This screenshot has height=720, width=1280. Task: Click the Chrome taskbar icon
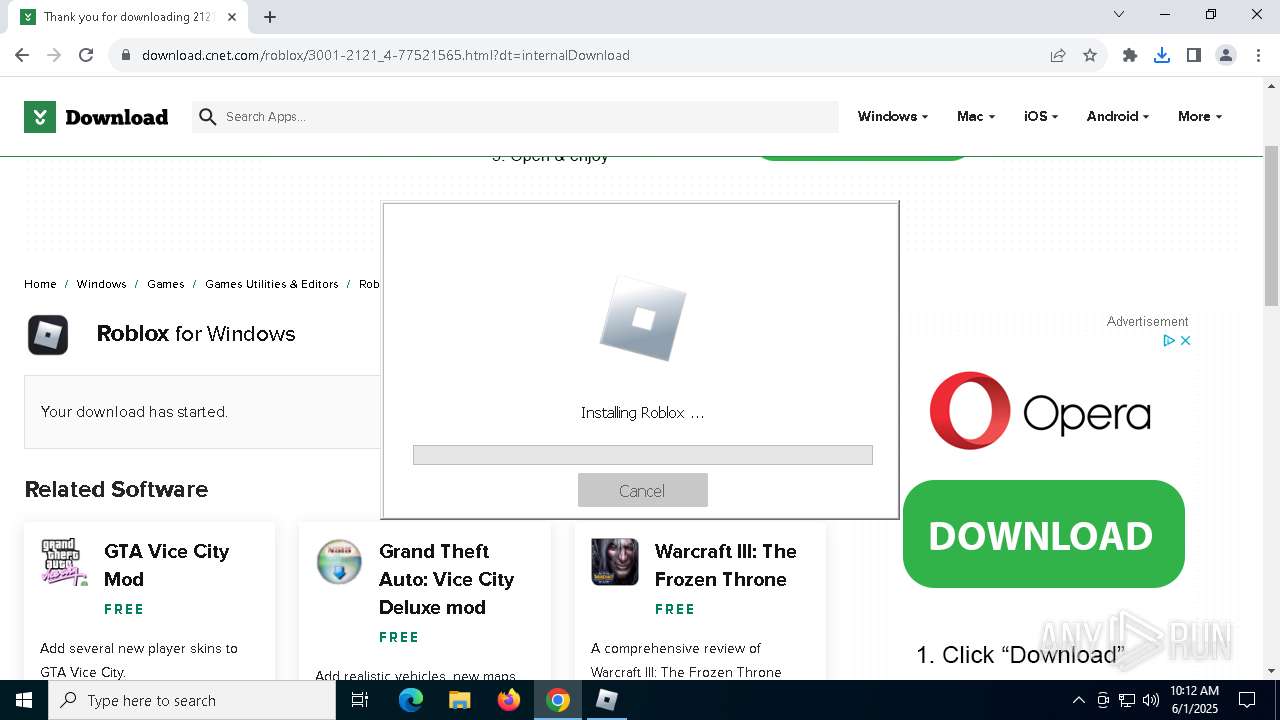coord(558,700)
